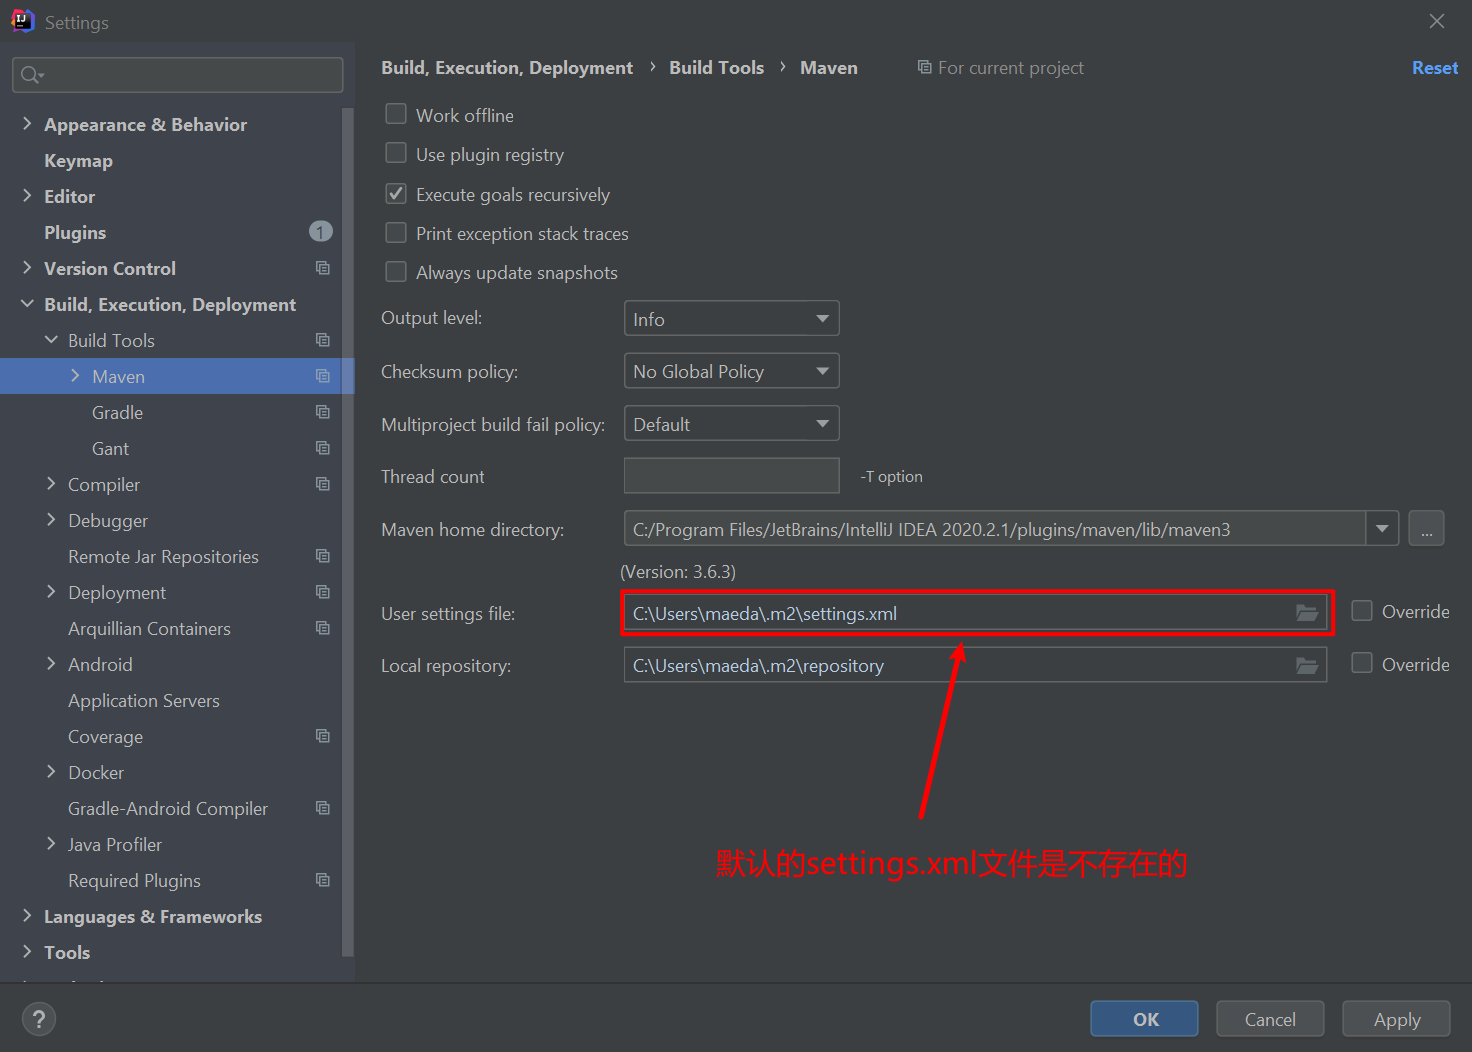Click the Cancel button
The height and width of the screenshot is (1052, 1472).
click(1270, 1019)
